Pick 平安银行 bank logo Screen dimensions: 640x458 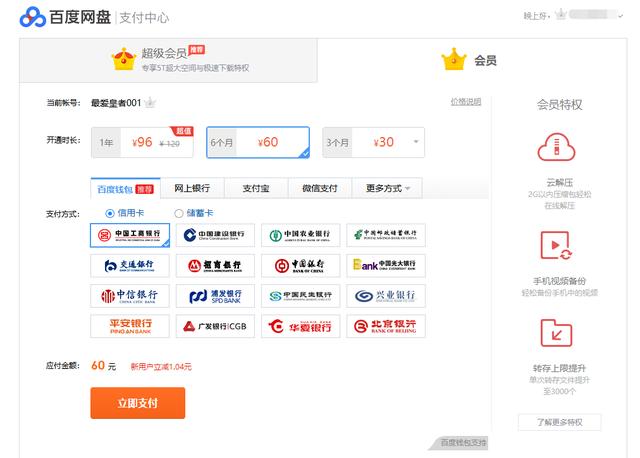click(x=130, y=326)
